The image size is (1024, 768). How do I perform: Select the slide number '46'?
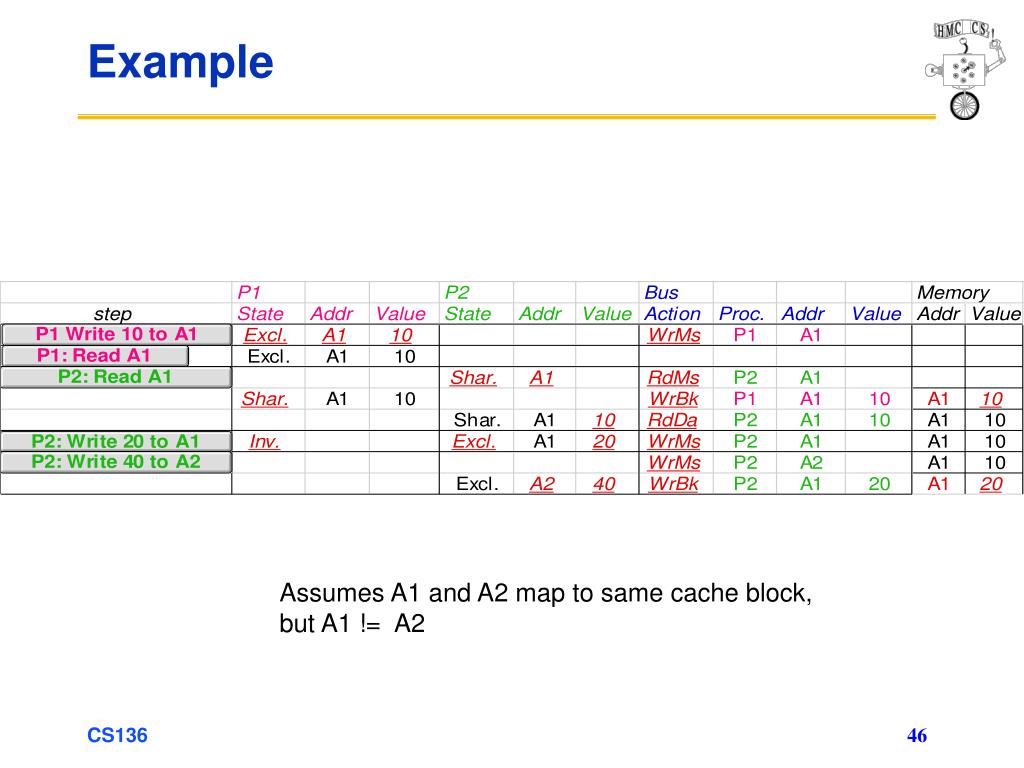[x=917, y=735]
